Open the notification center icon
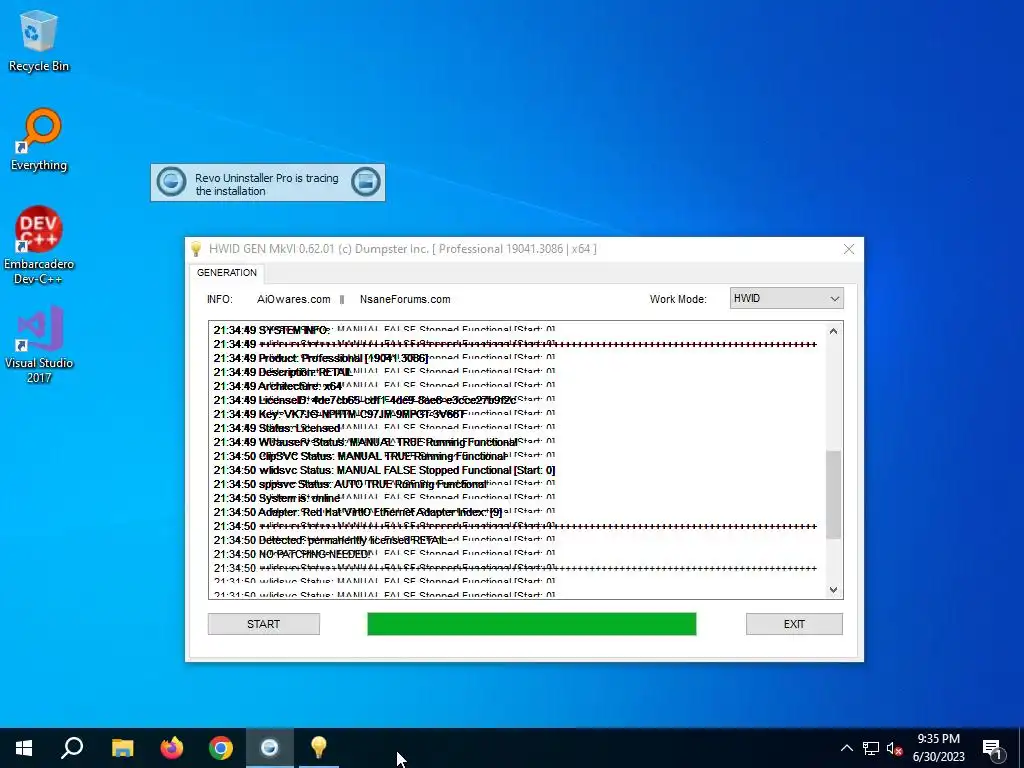The height and width of the screenshot is (768, 1024). [x=993, y=748]
